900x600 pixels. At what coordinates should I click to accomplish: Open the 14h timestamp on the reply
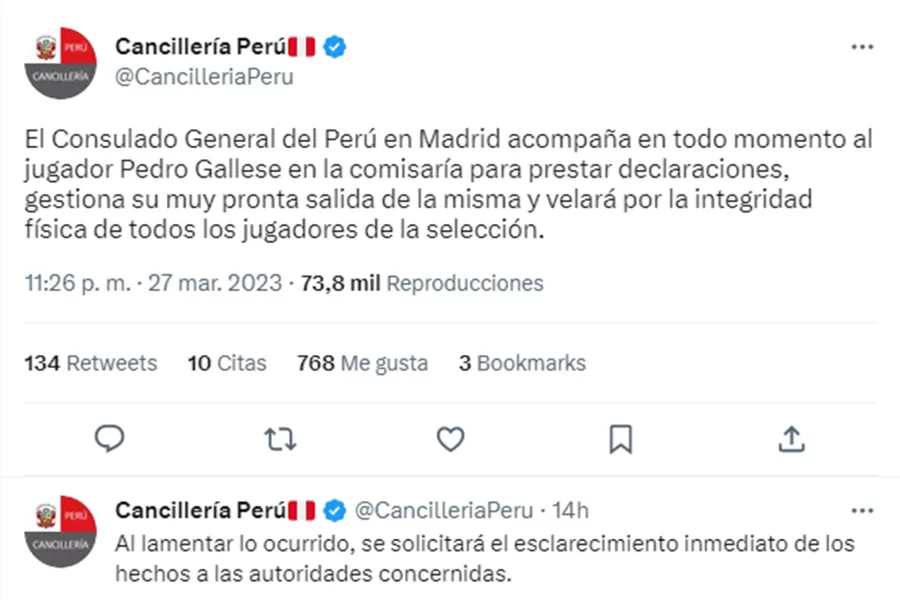[571, 509]
